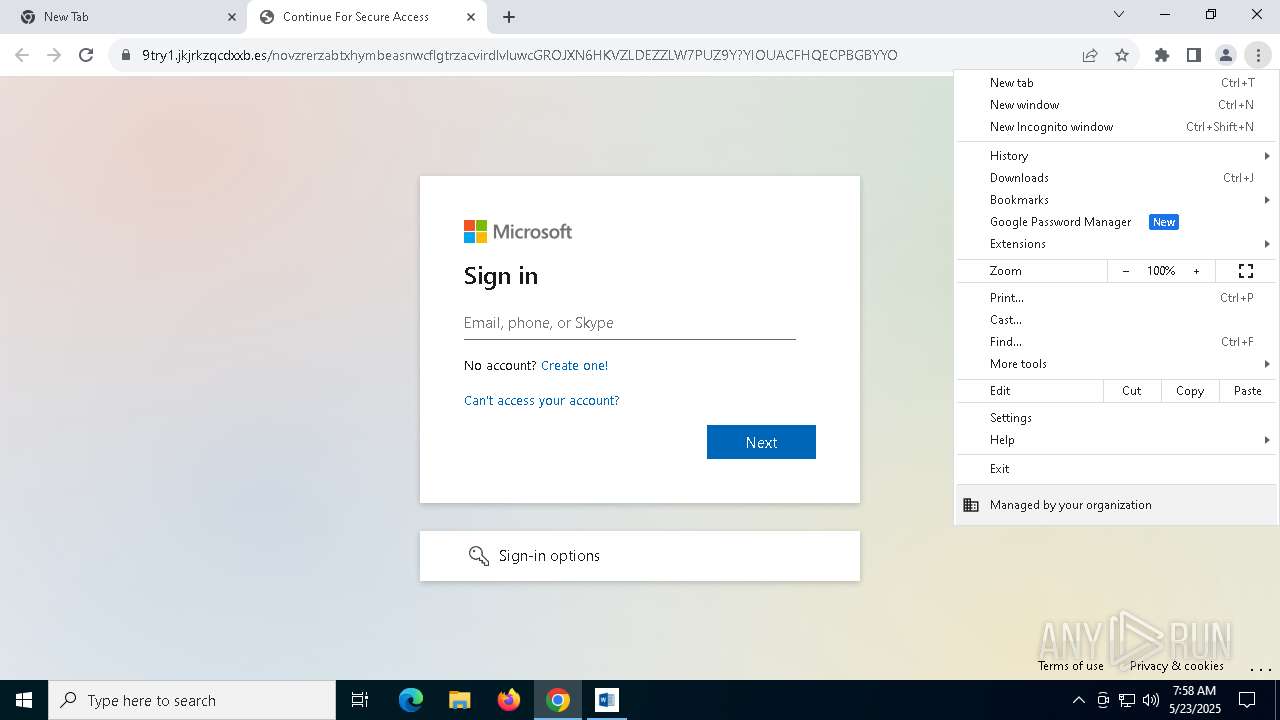1280x720 pixels.
Task: Click the ellipsis in page footer
Action: (1260, 668)
